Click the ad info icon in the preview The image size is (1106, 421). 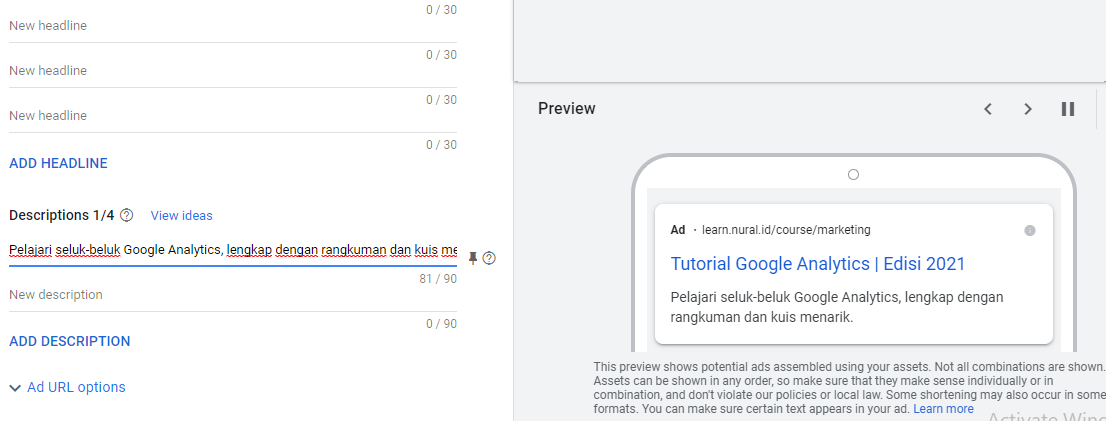pos(1030,231)
